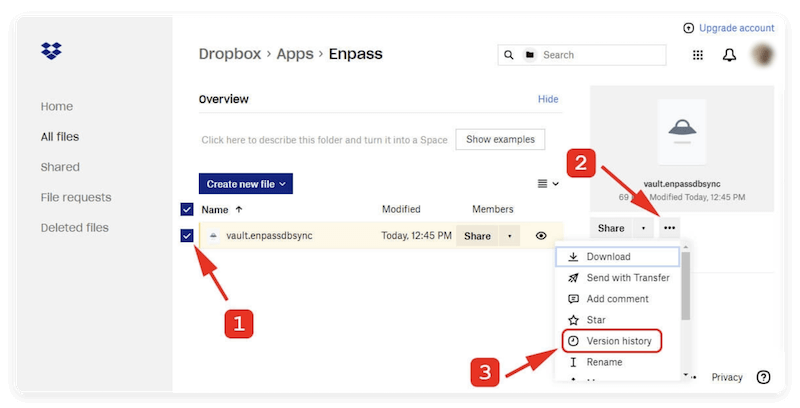Open the list view options dropdown

[x=548, y=184]
